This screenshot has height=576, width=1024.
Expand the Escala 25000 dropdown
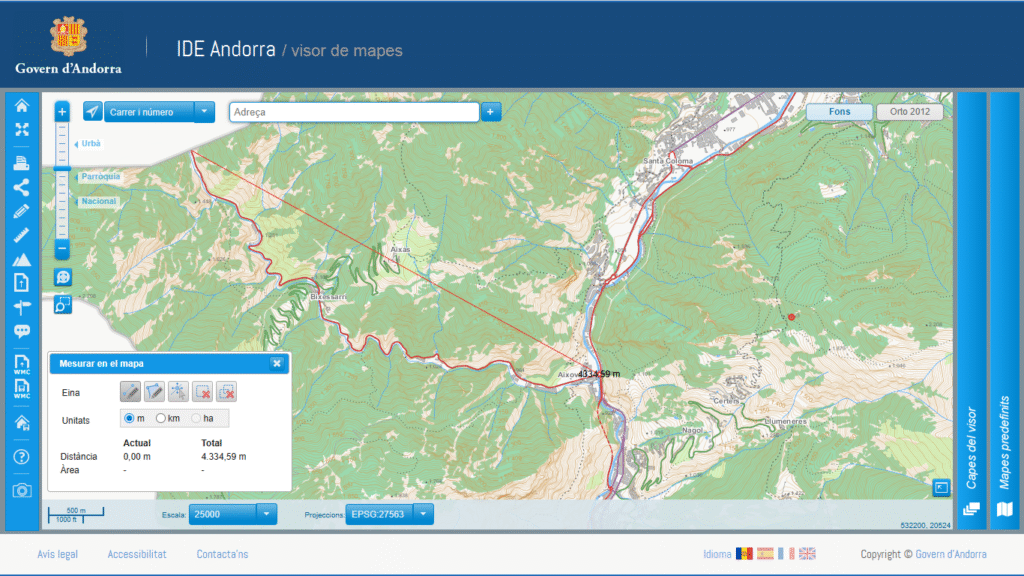(x=266, y=514)
